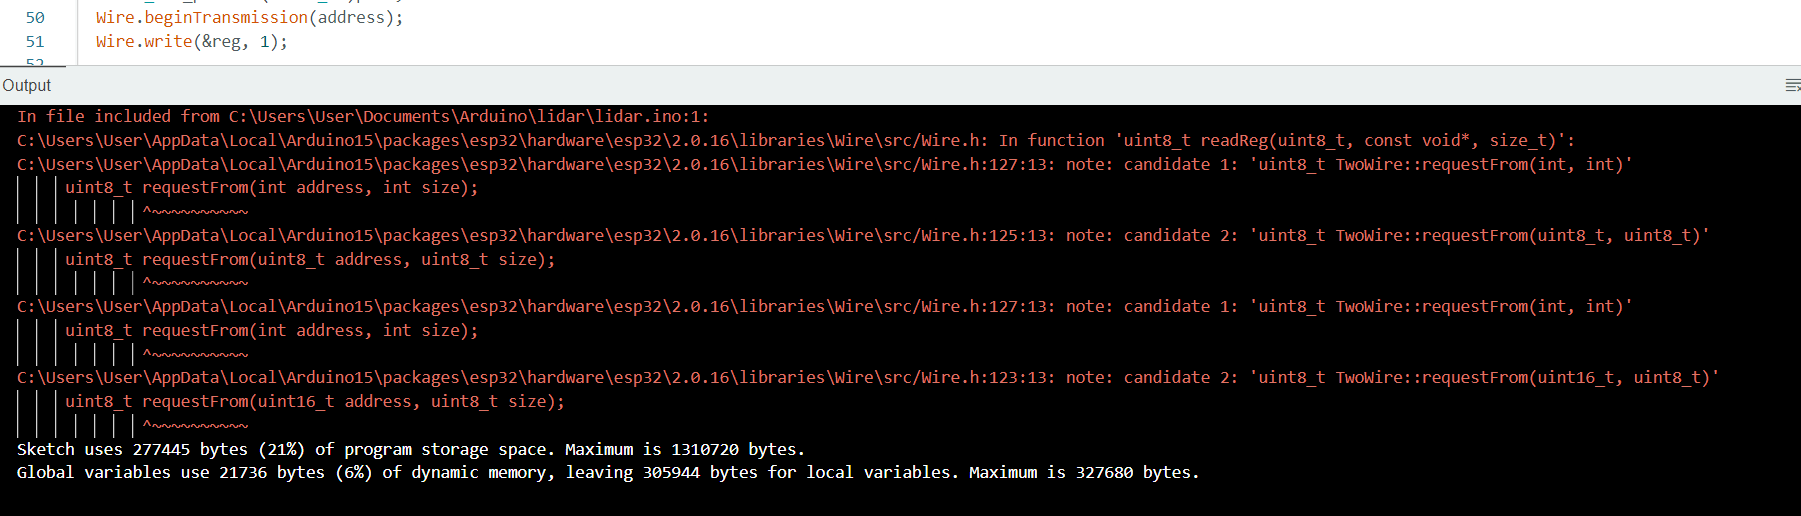The image size is (1801, 516).
Task: Click the "Maximum is 327680 bytes" text
Action: click(1083, 473)
